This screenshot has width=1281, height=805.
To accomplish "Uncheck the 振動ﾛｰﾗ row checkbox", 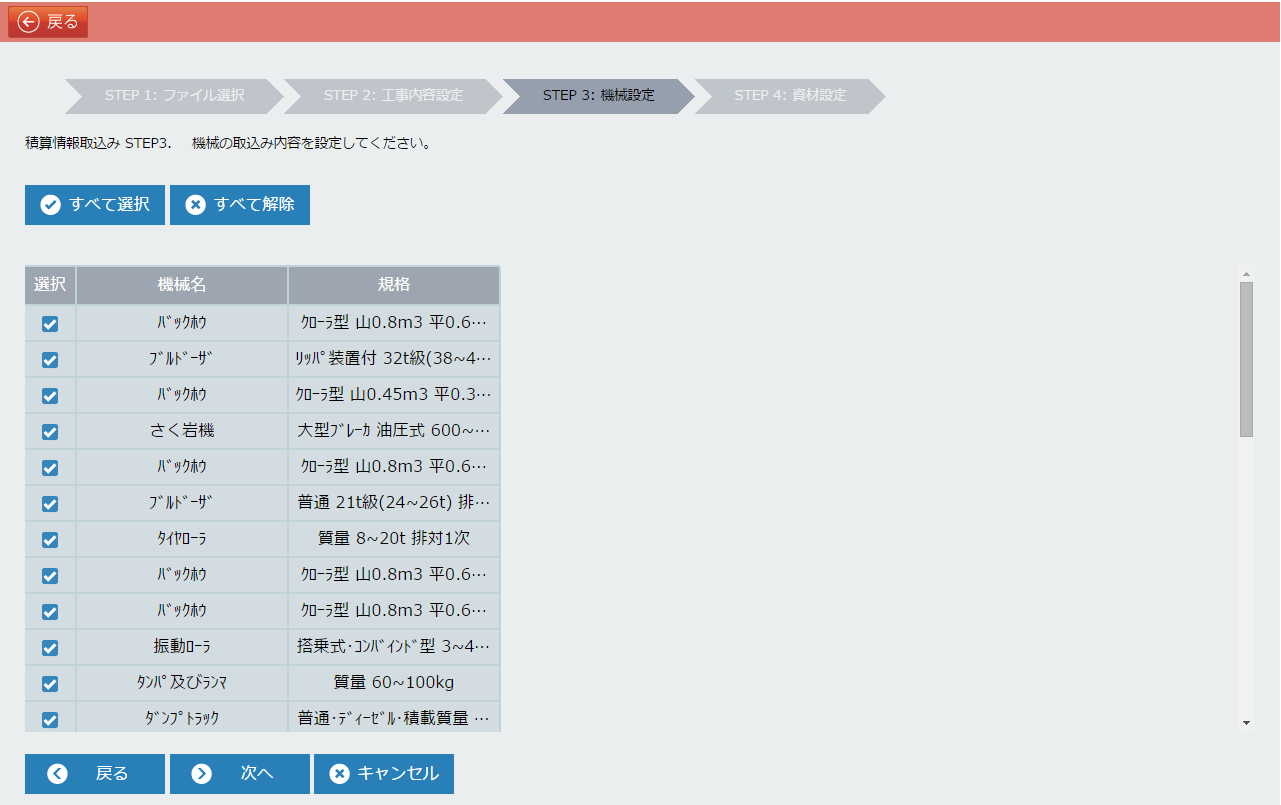I will (x=50, y=648).
